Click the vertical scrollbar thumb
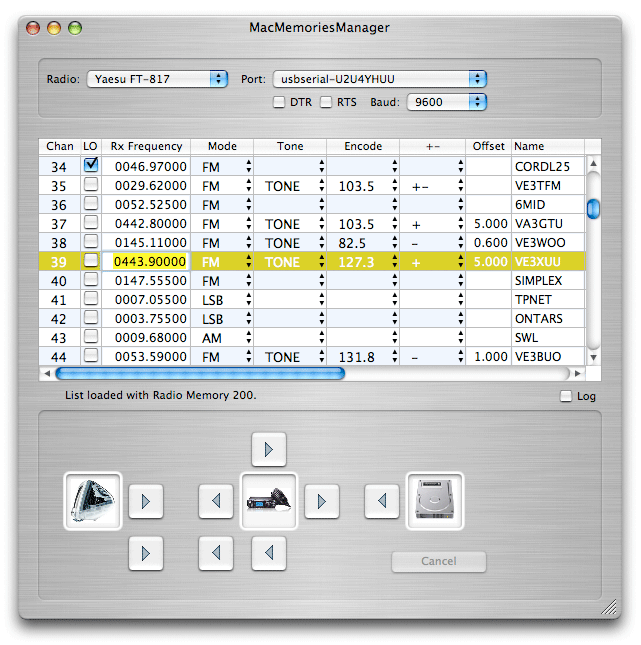Screen dimensions: 641x645 [593, 209]
